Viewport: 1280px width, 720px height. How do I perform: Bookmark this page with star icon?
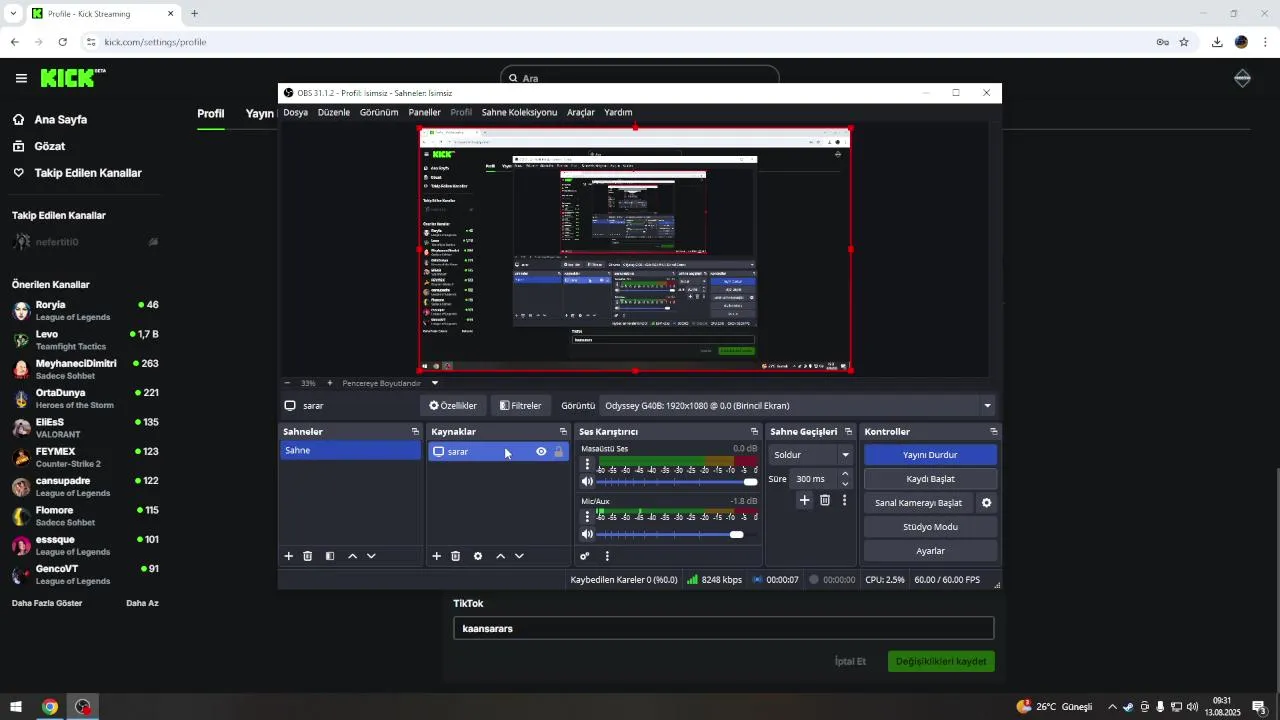[1184, 42]
